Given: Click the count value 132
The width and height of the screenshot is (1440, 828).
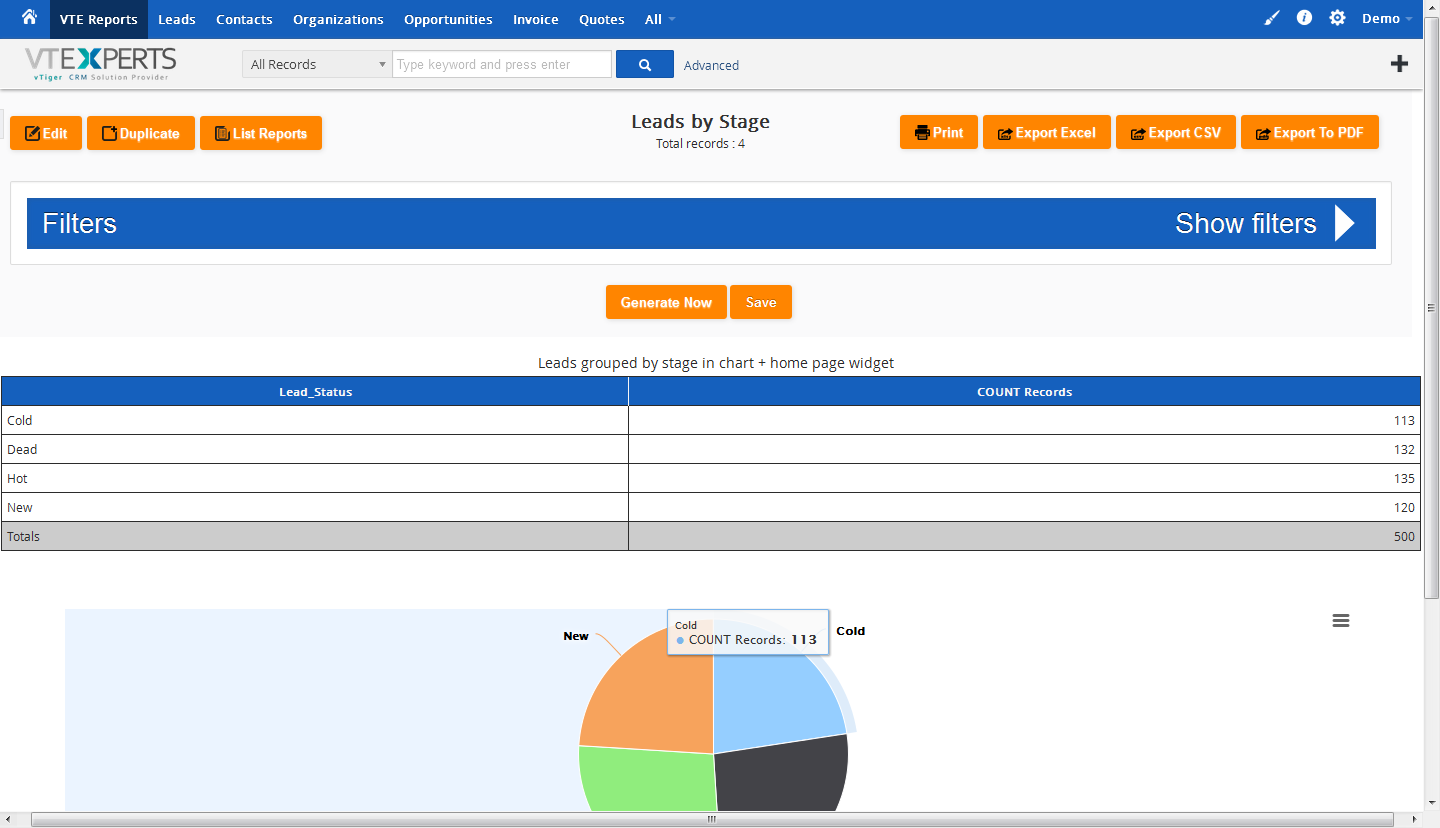Looking at the screenshot, I should (x=1404, y=450).
